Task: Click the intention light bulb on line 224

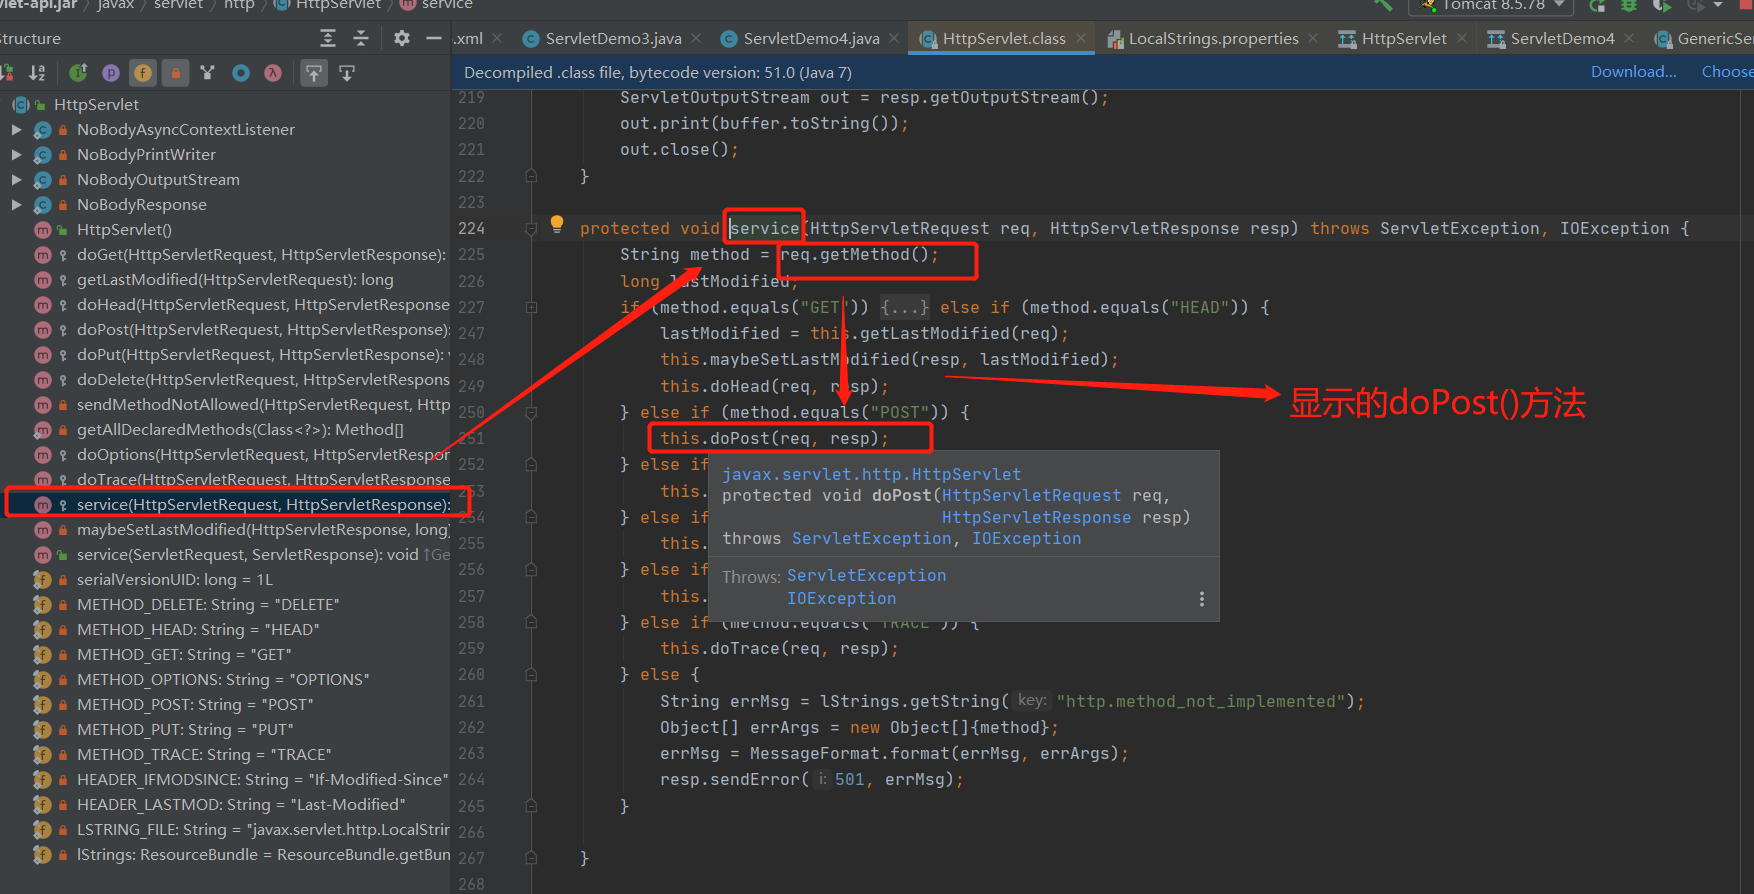Action: (557, 224)
